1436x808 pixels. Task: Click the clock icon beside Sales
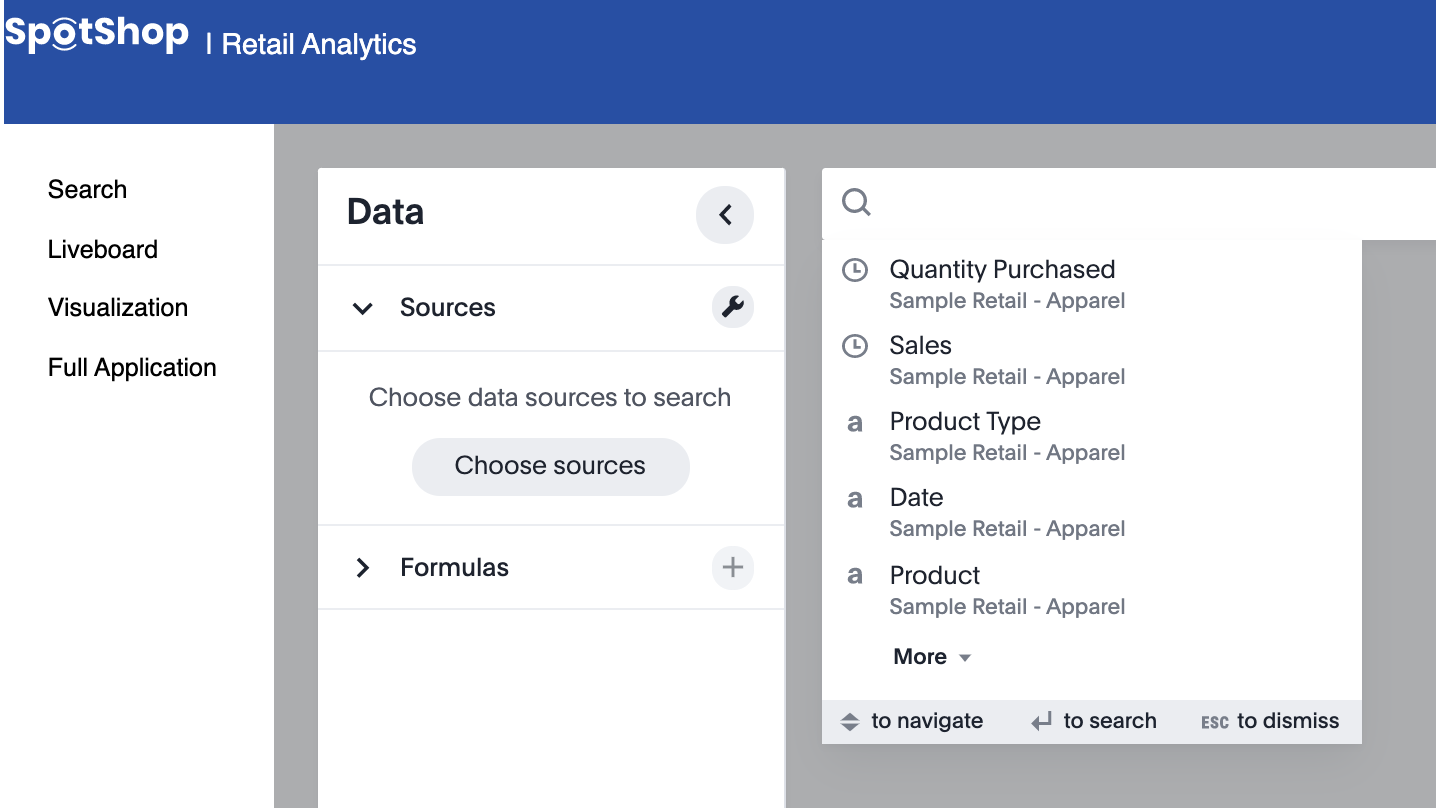point(855,346)
